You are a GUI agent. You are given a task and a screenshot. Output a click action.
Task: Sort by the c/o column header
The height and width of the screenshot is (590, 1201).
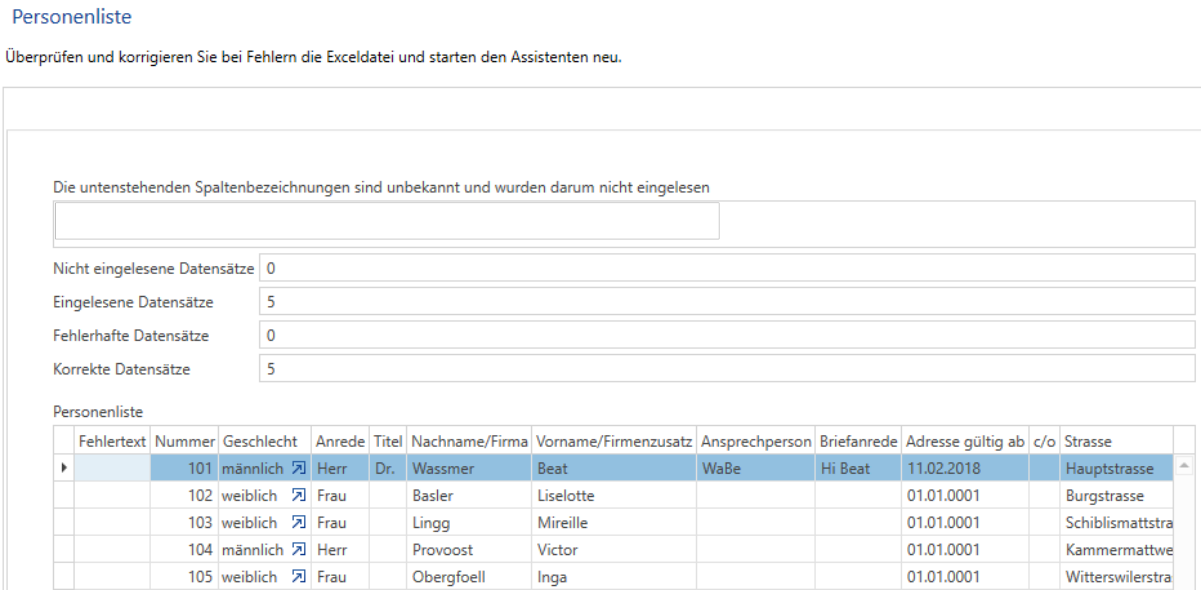point(1044,441)
